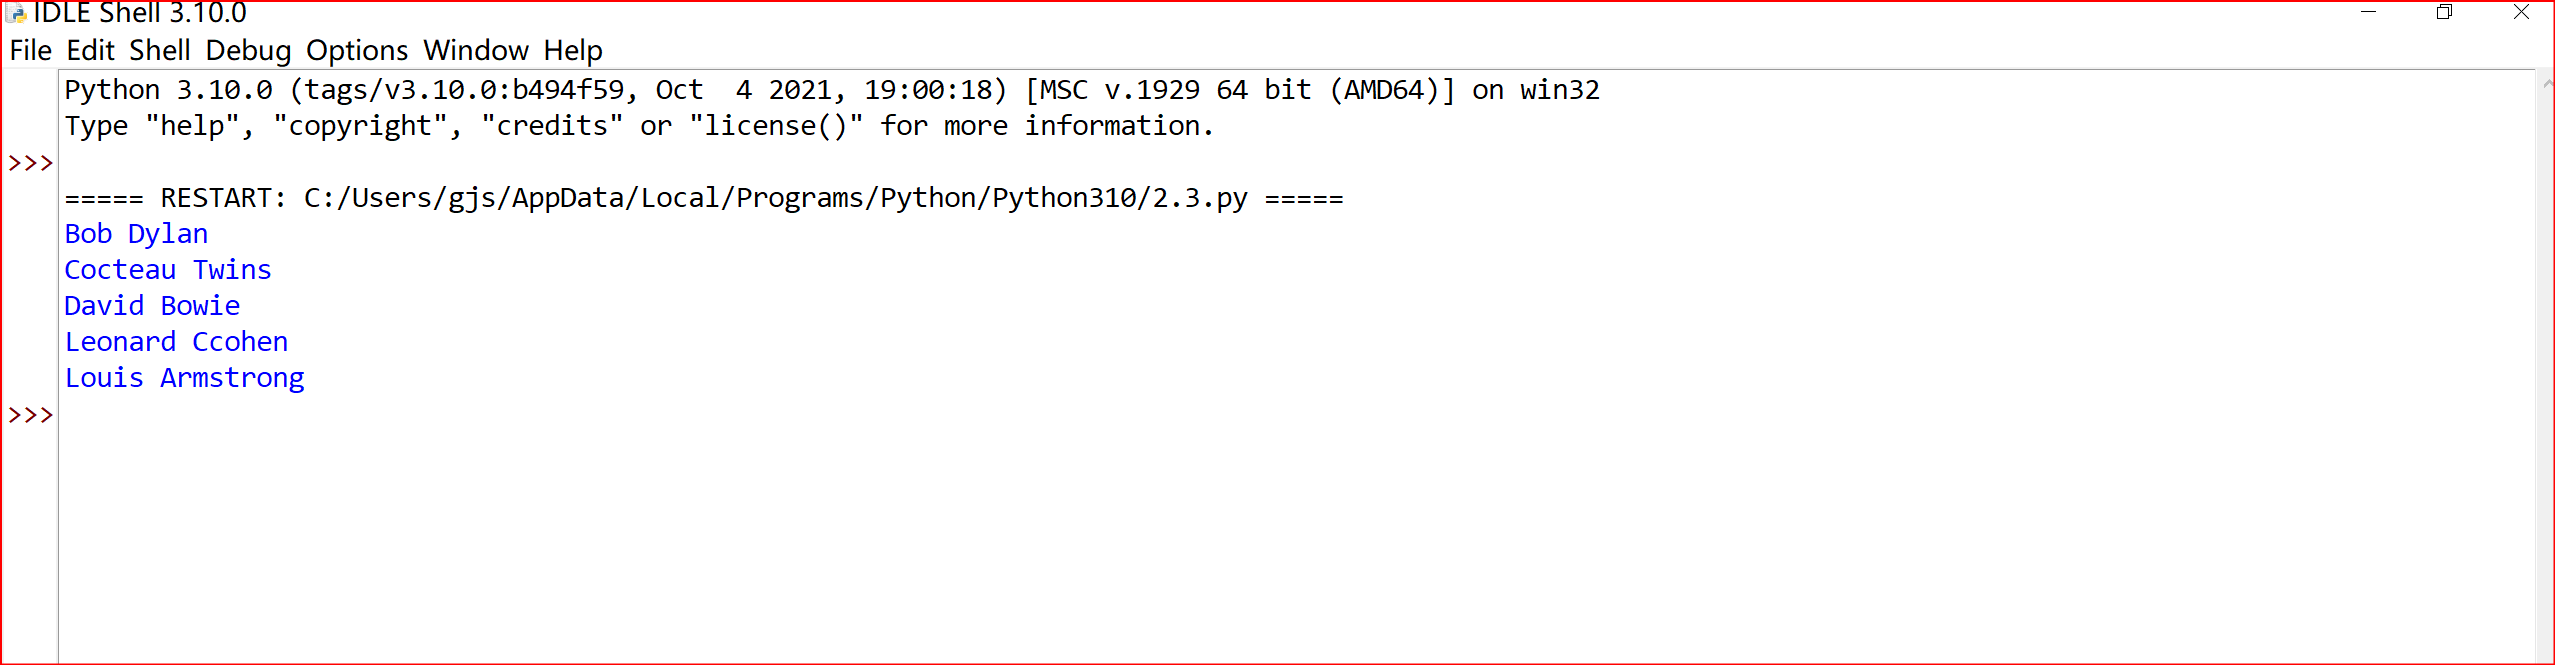
Task: Click the first >>> prompt marker
Action: [30, 163]
